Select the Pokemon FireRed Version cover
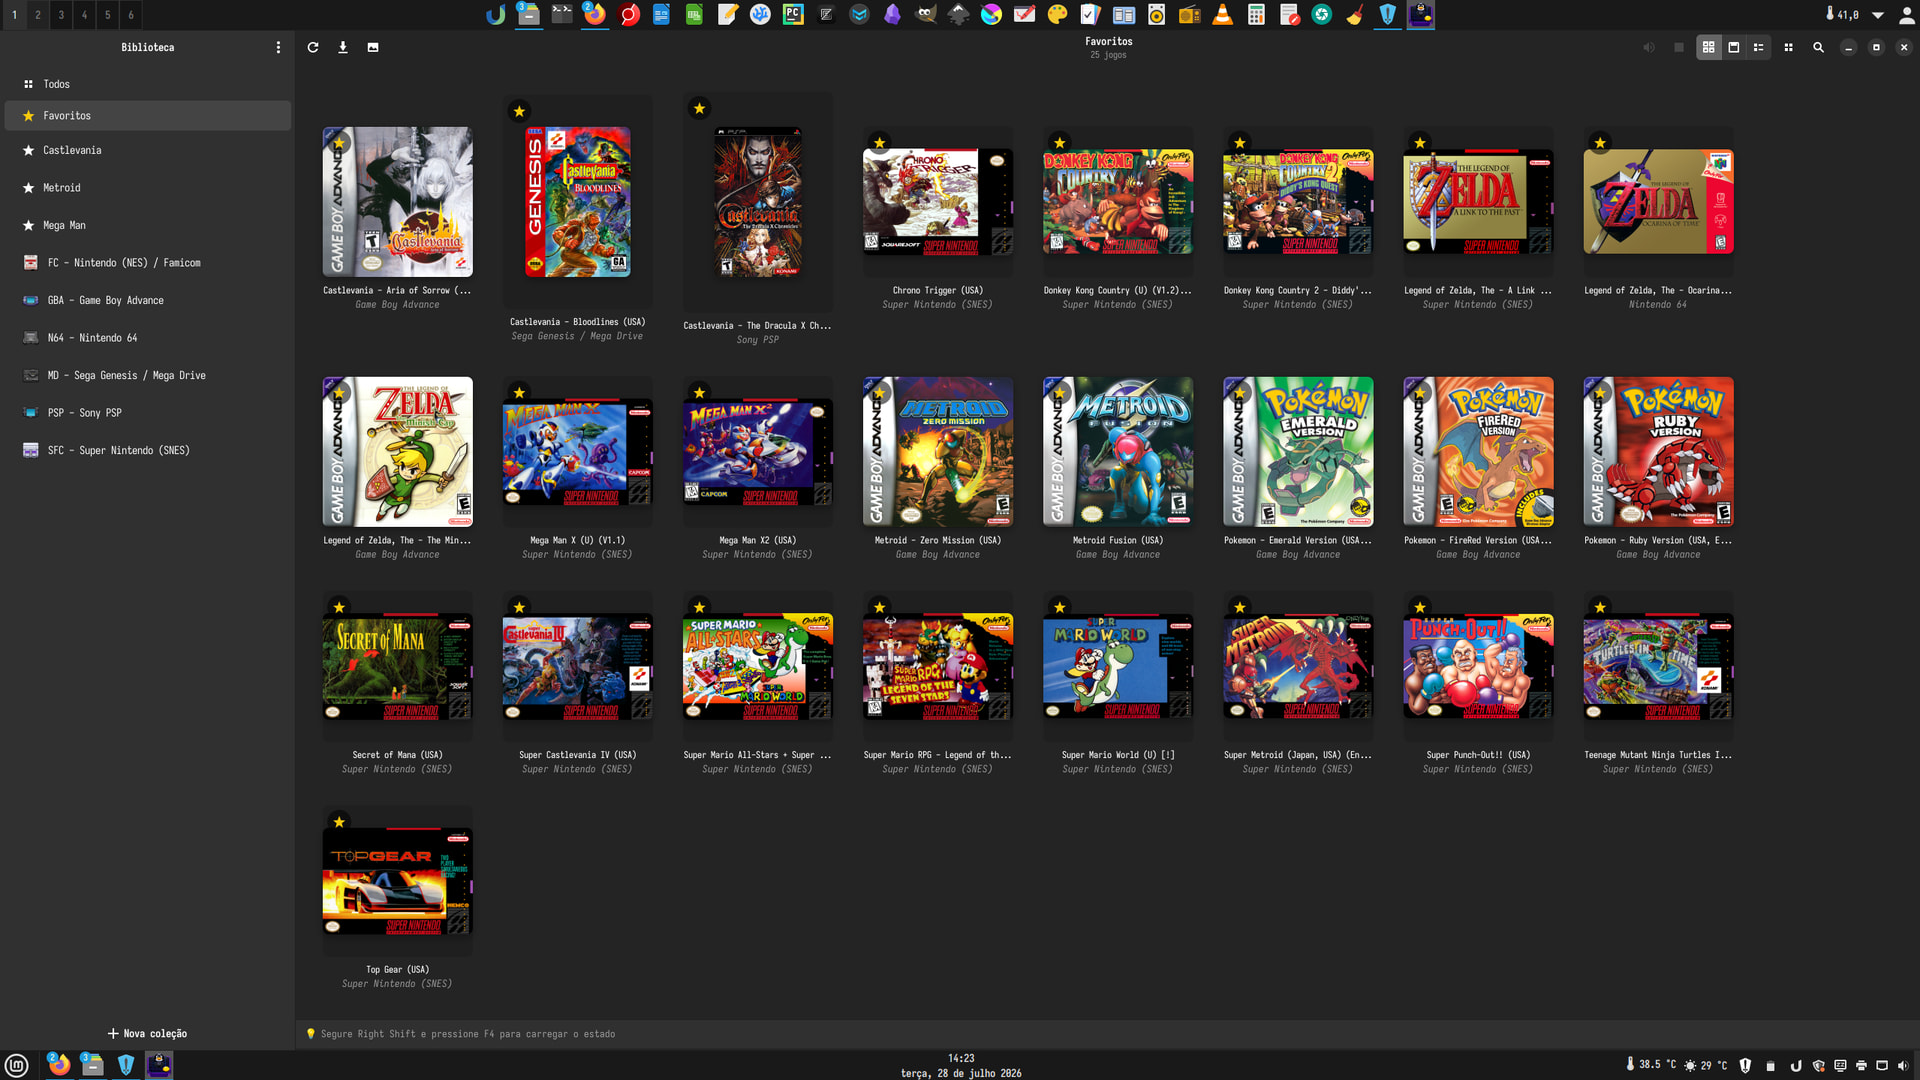This screenshot has height=1080, width=1920. 1478,452
